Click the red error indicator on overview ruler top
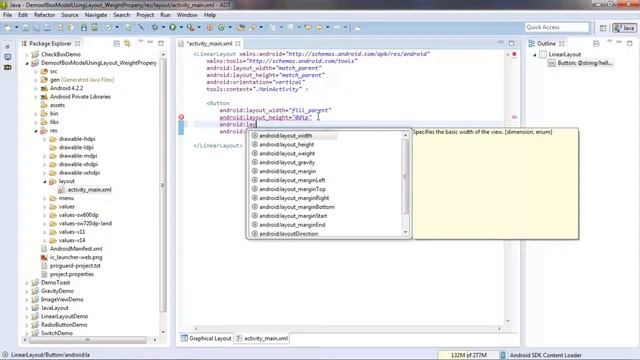Image resolution: width=640 pixels, height=360 pixels. tap(514, 54)
